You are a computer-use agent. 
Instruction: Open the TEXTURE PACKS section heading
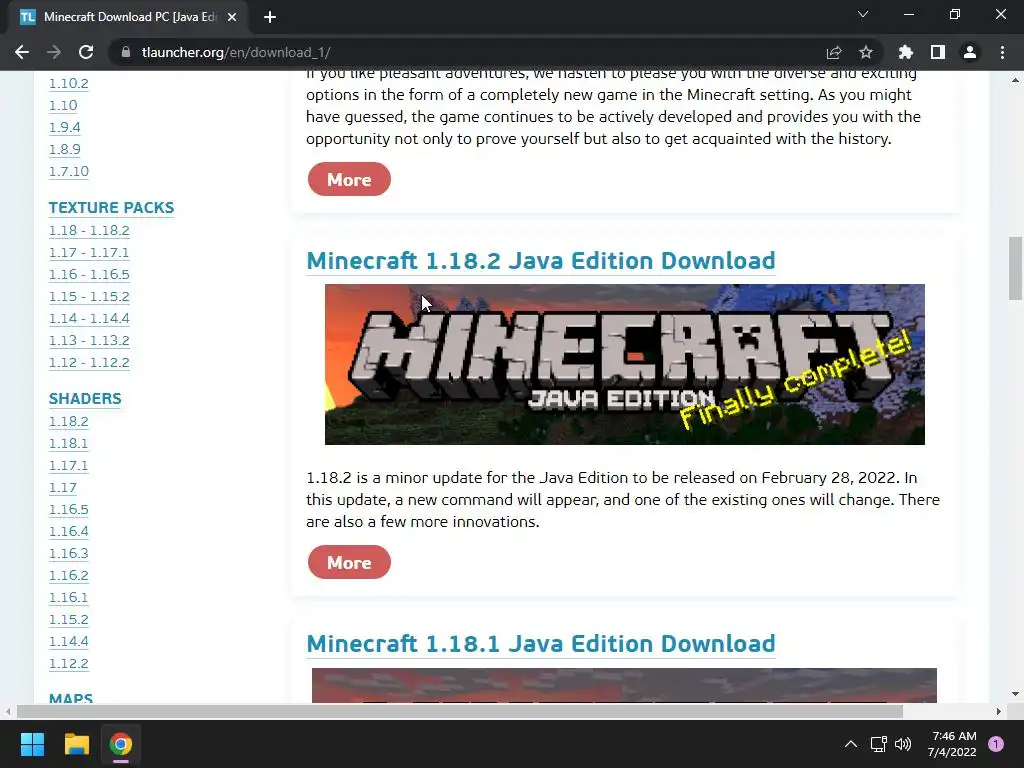pos(112,208)
